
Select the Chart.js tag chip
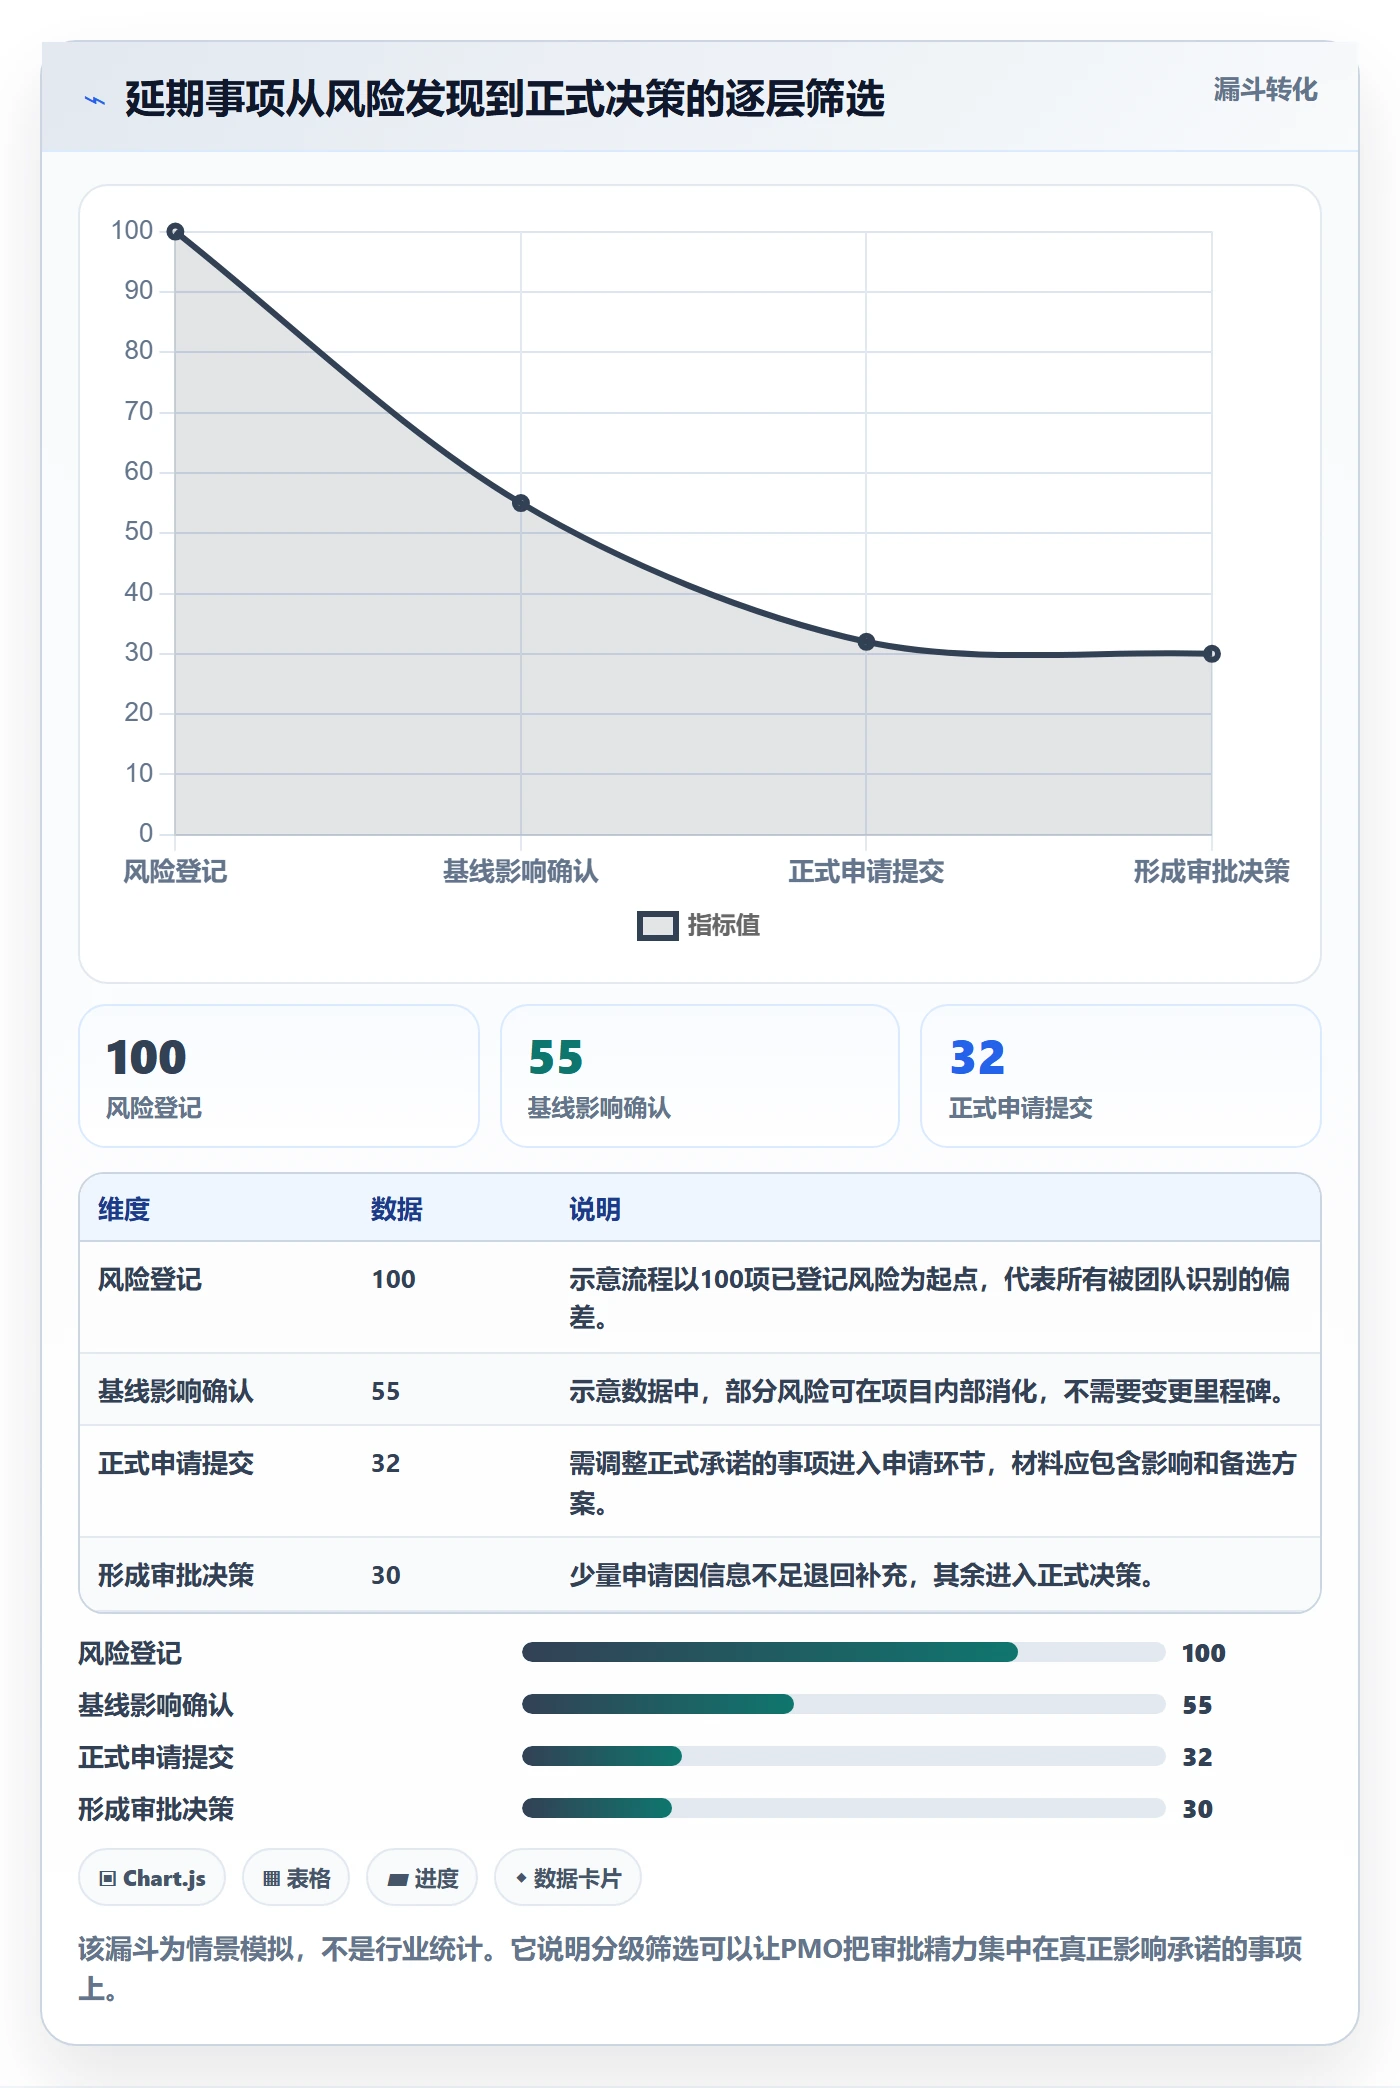click(x=152, y=1878)
